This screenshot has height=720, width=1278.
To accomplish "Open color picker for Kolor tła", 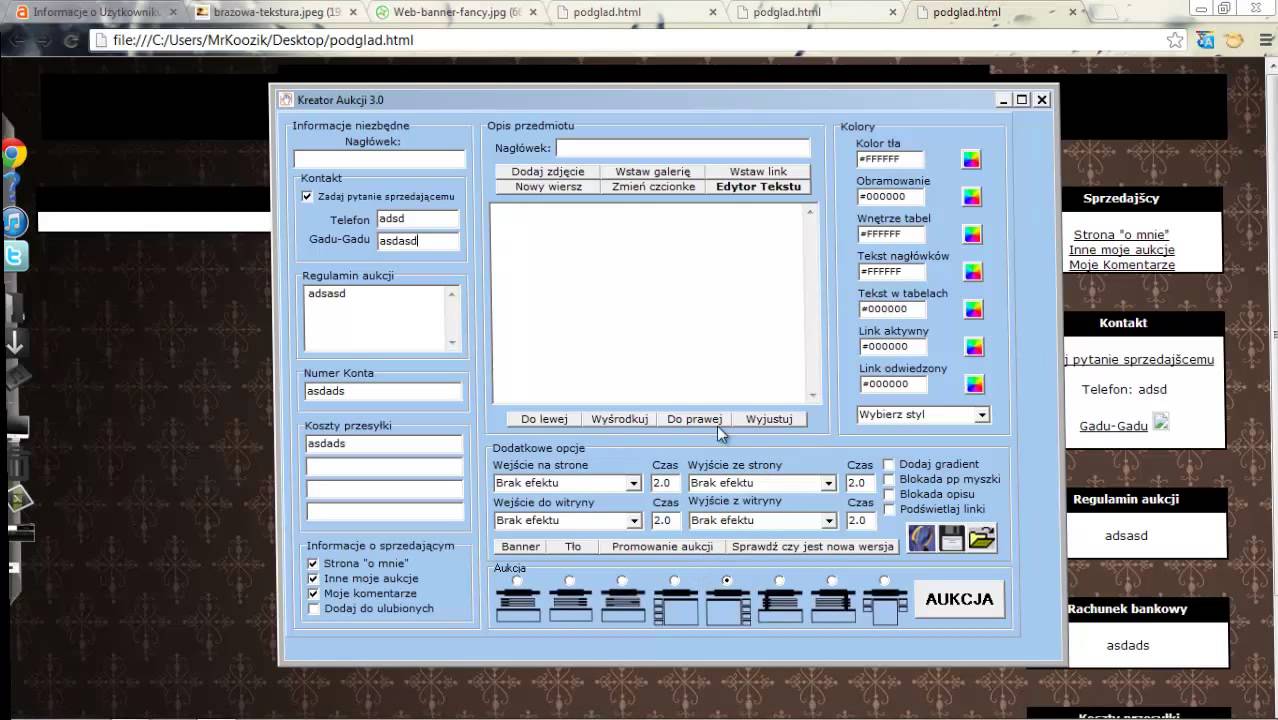I will coord(971,160).
